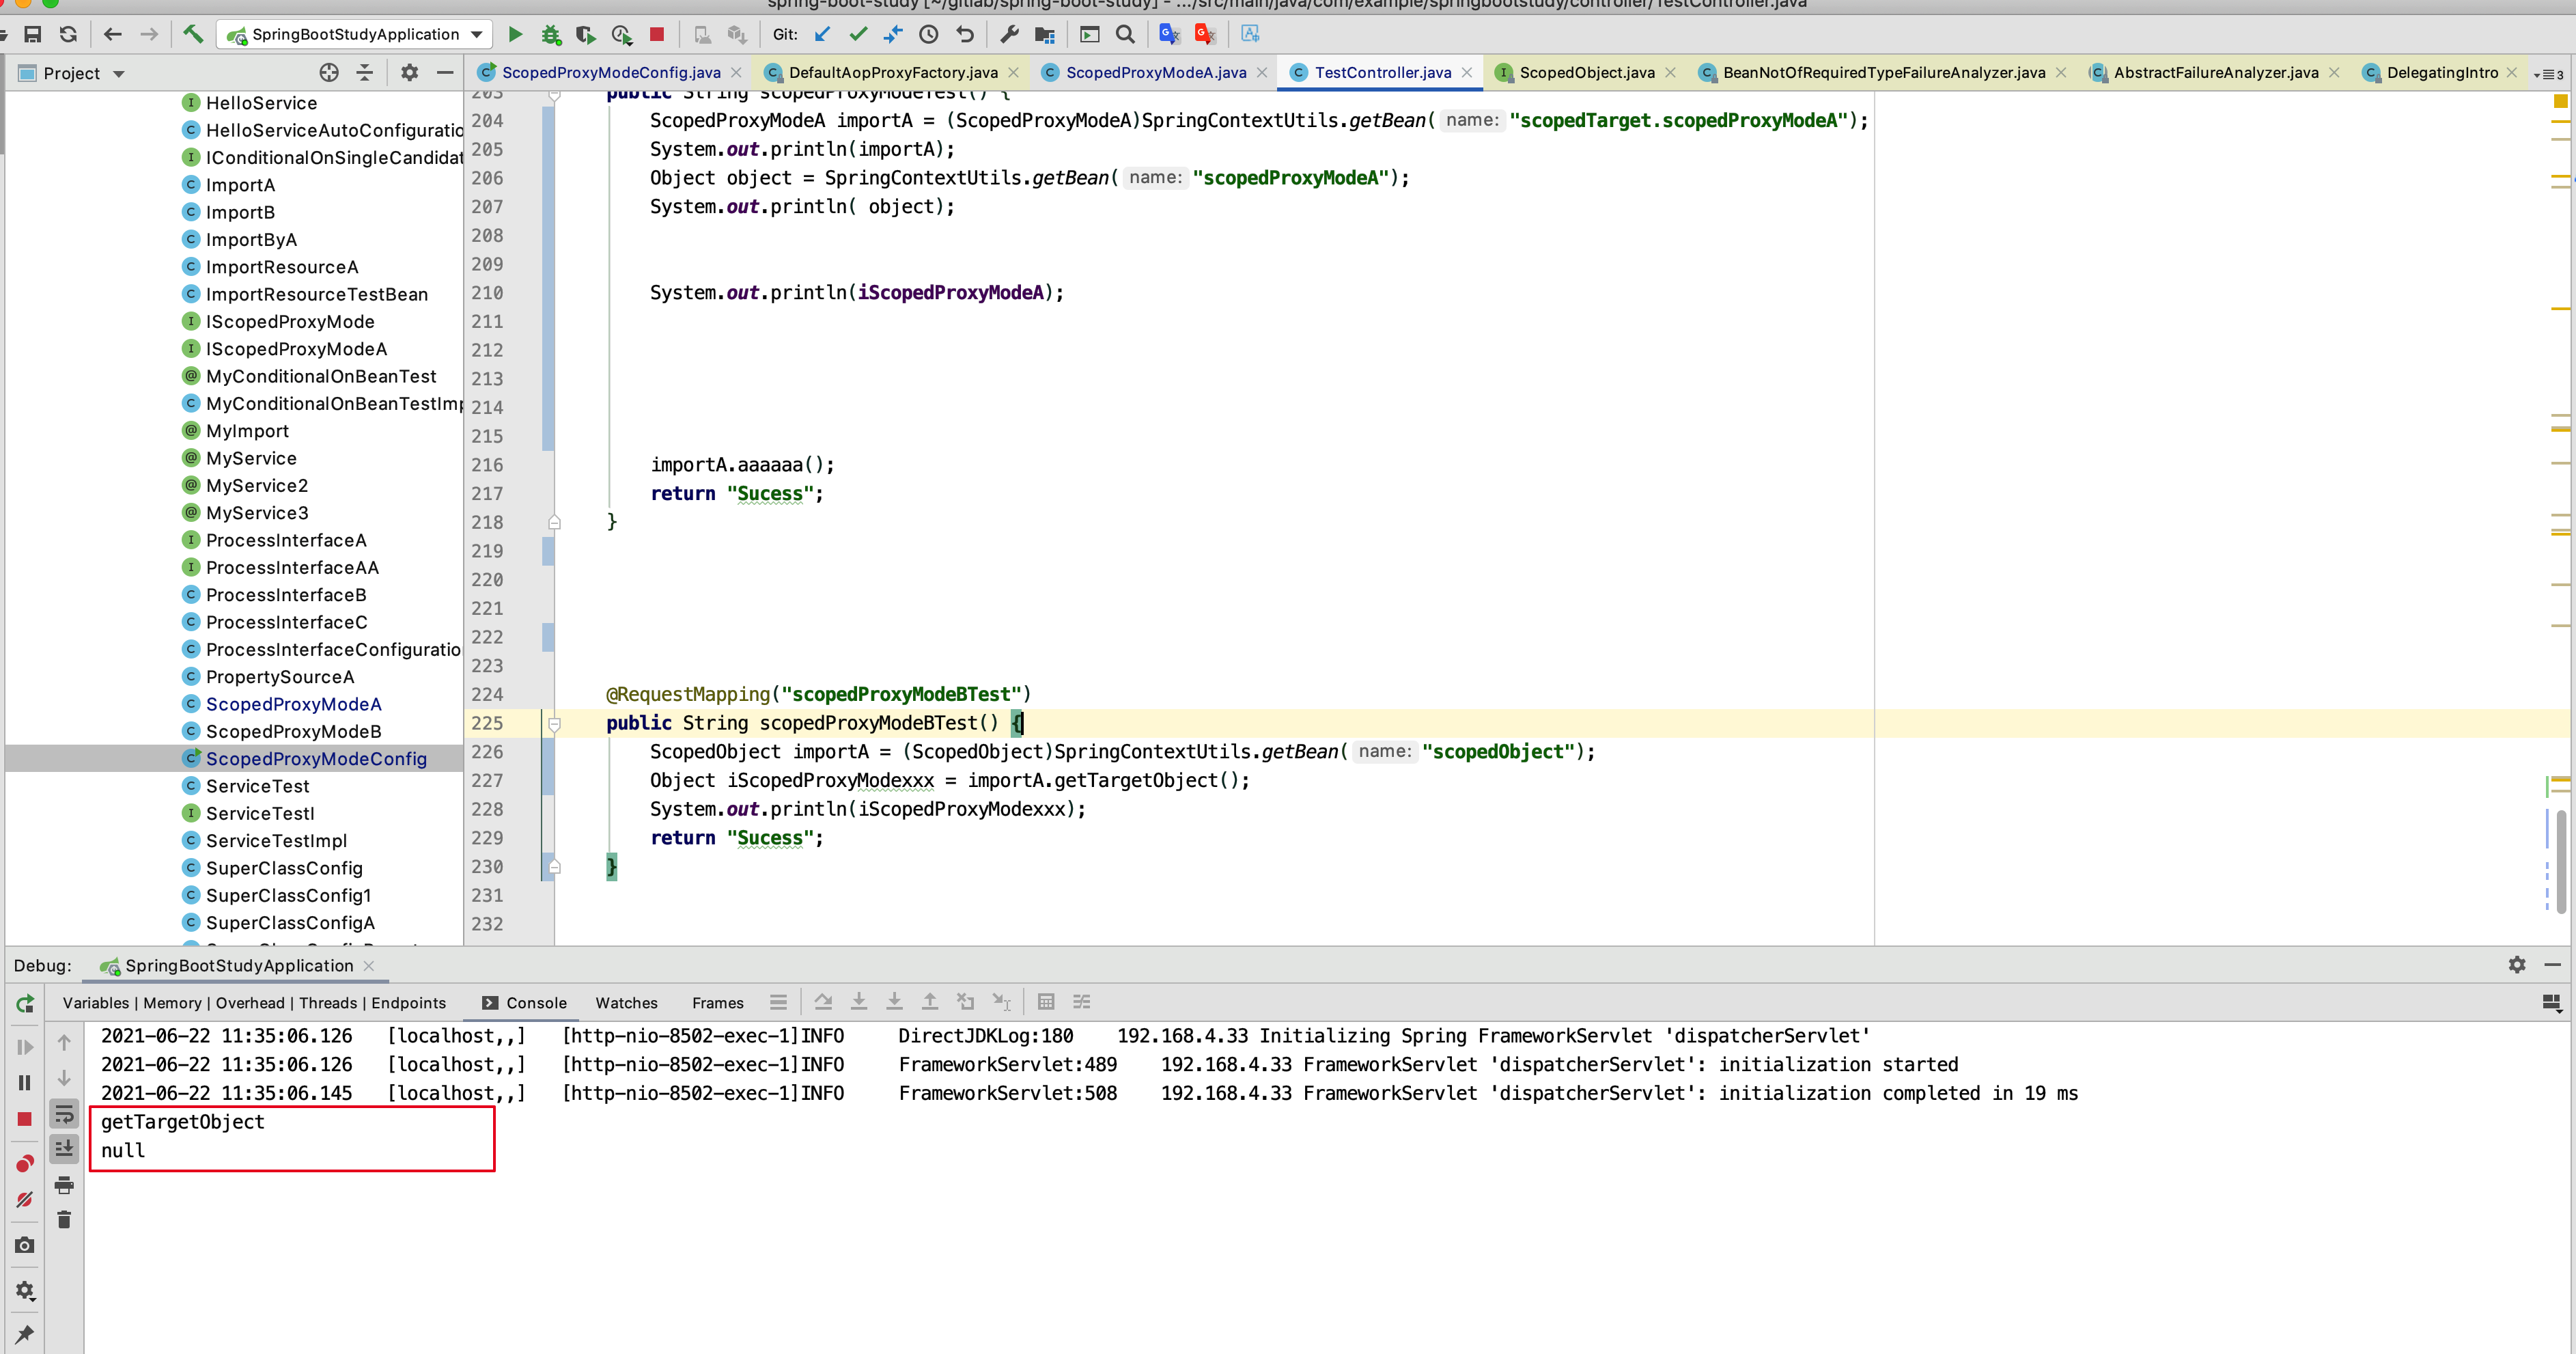Run with Coverage shield icon
Image resolution: width=2576 pixels, height=1354 pixels.
(x=586, y=35)
